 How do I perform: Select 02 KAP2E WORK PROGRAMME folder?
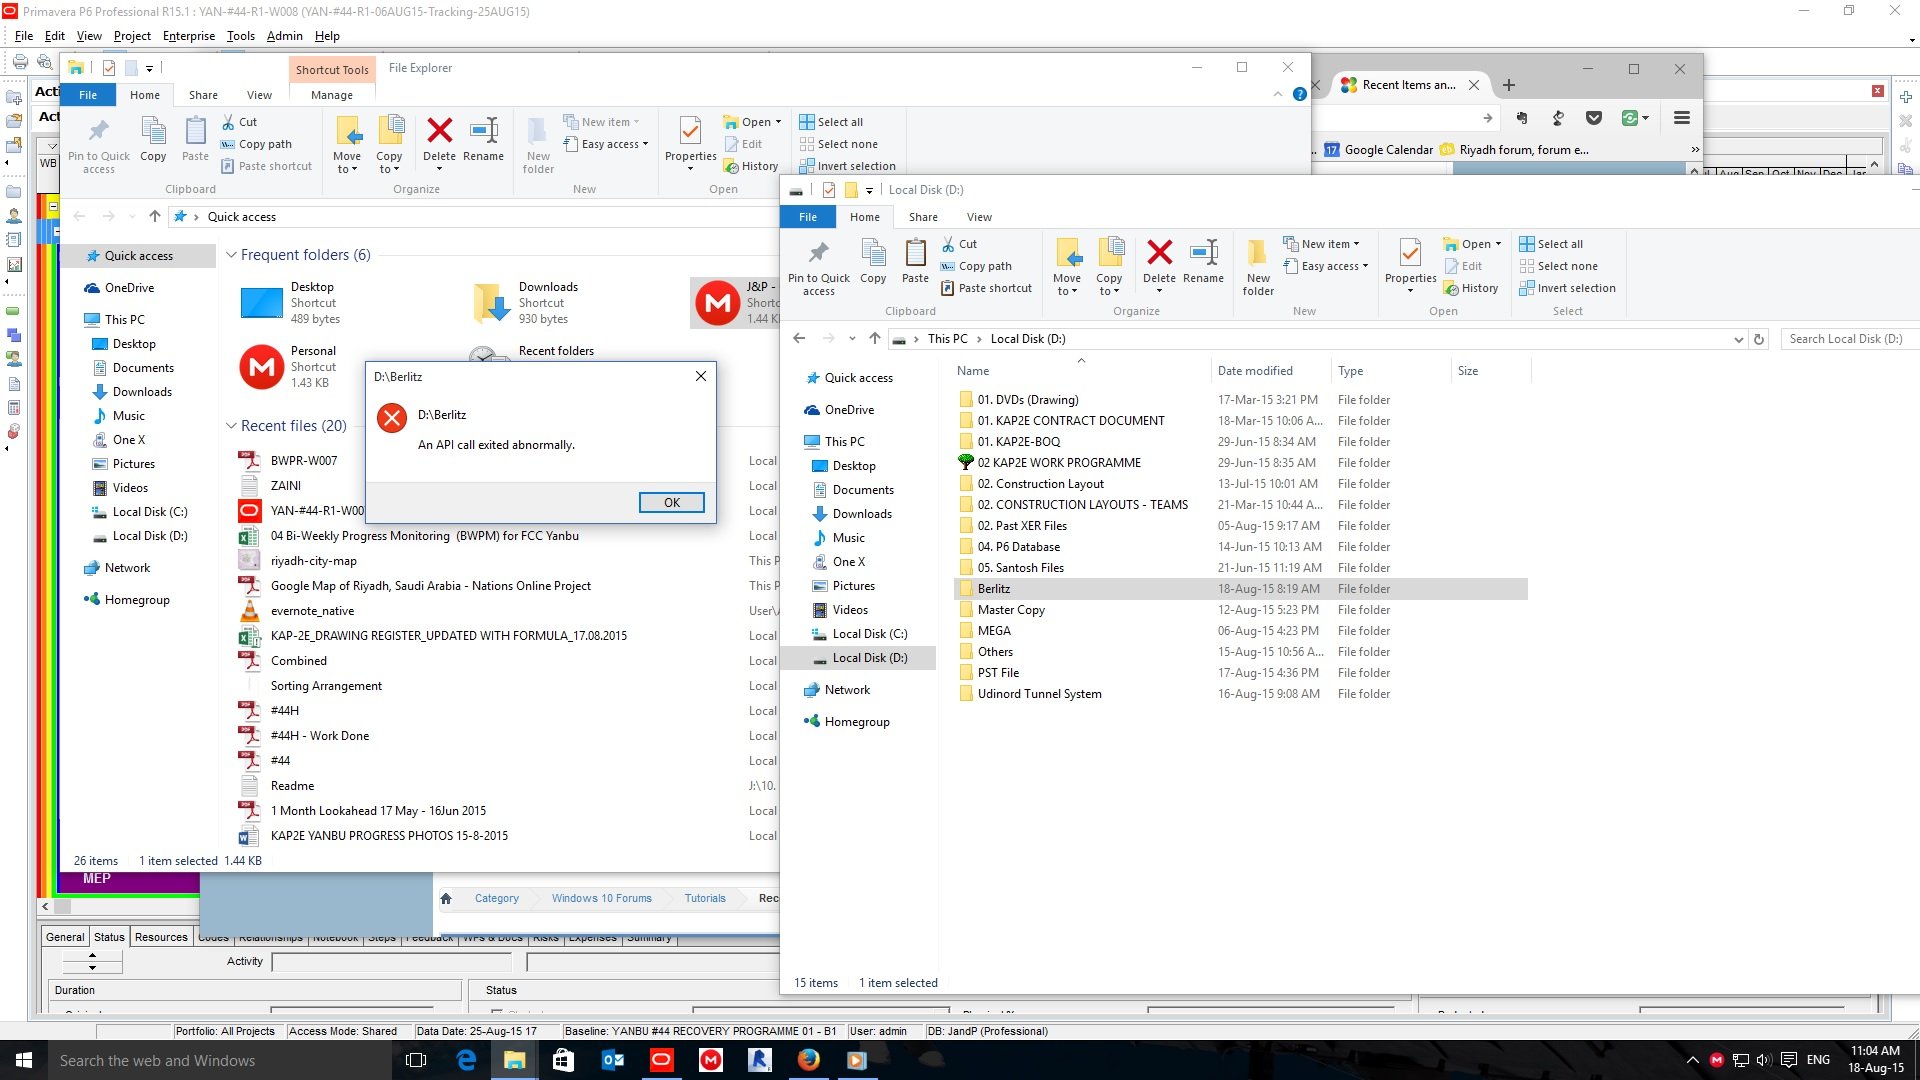pyautogui.click(x=1240, y=463)
